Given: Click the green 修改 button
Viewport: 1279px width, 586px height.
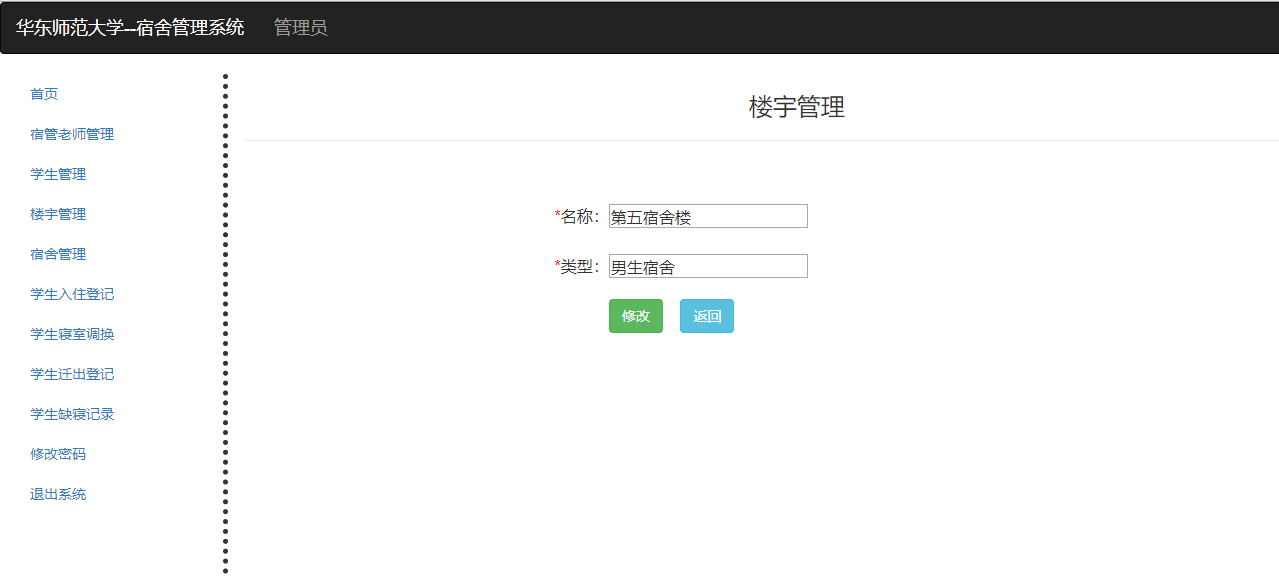Looking at the screenshot, I should point(636,316).
